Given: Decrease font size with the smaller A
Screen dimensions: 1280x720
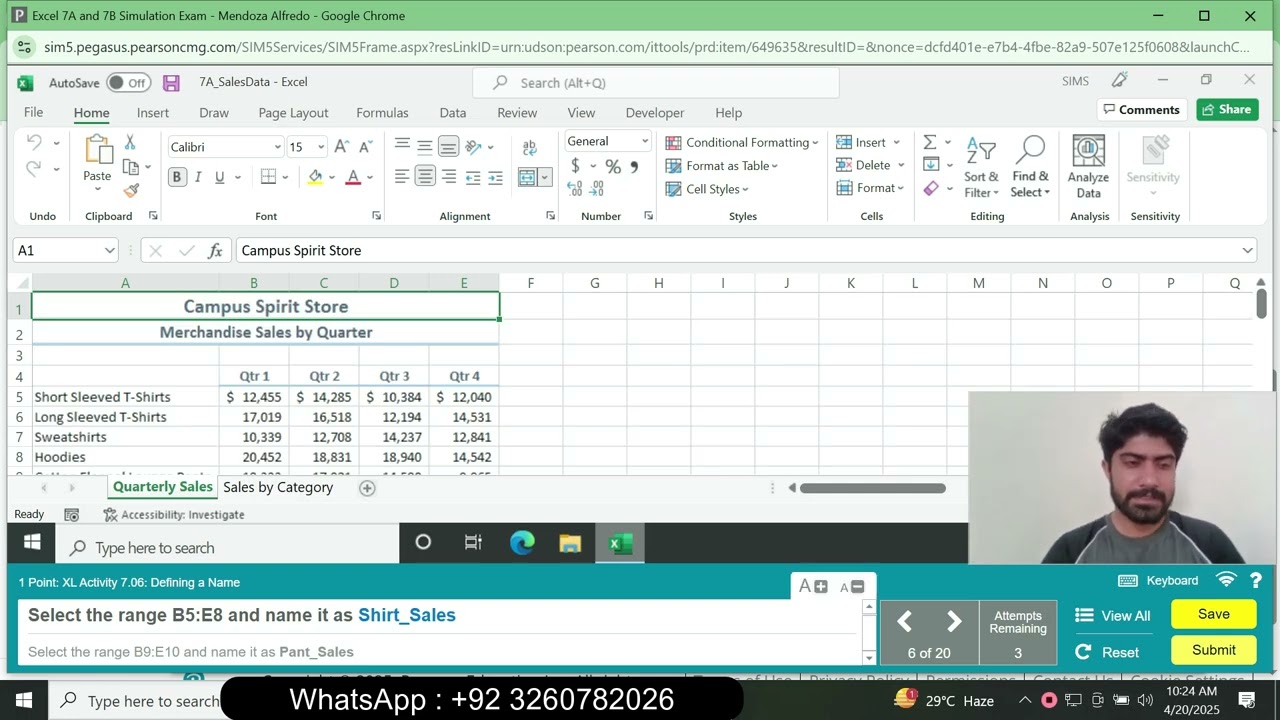Looking at the screenshot, I should tap(365, 147).
